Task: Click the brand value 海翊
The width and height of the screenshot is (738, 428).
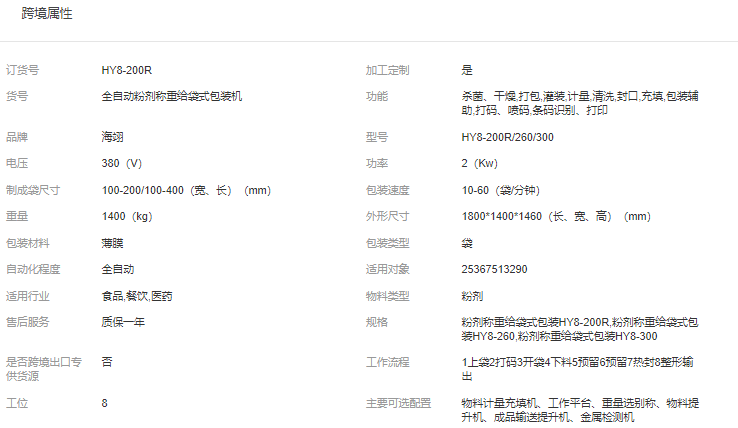Action: [x=113, y=137]
